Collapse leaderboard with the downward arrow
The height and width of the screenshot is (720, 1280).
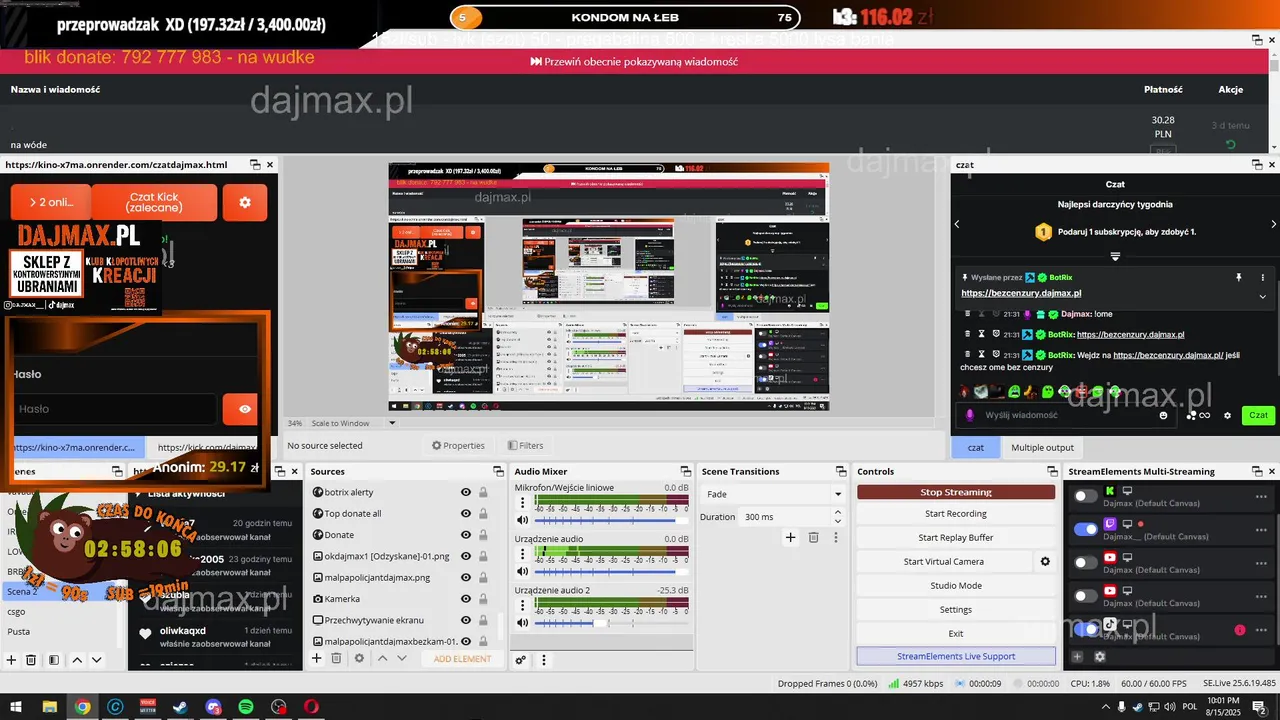(x=1115, y=256)
